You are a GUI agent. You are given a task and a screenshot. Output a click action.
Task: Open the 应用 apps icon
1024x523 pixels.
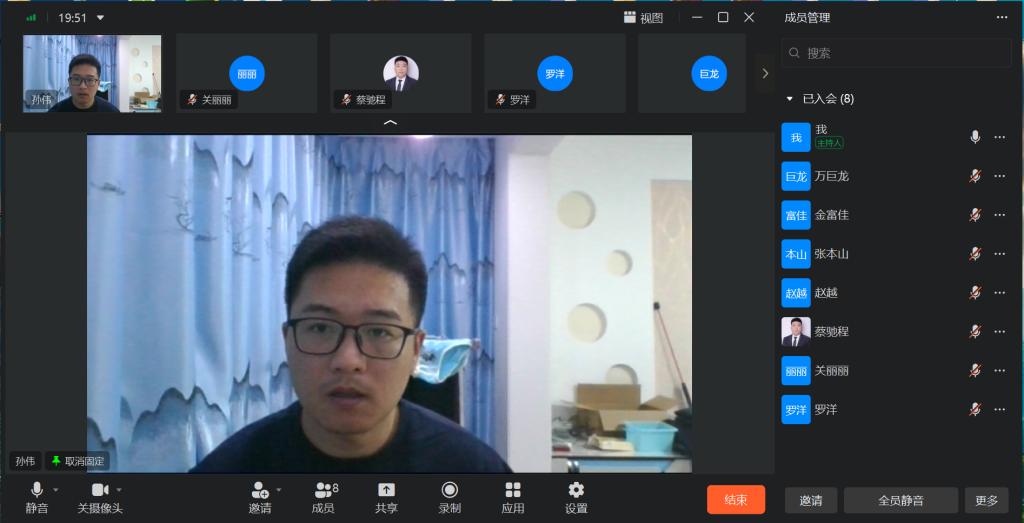coord(513,490)
